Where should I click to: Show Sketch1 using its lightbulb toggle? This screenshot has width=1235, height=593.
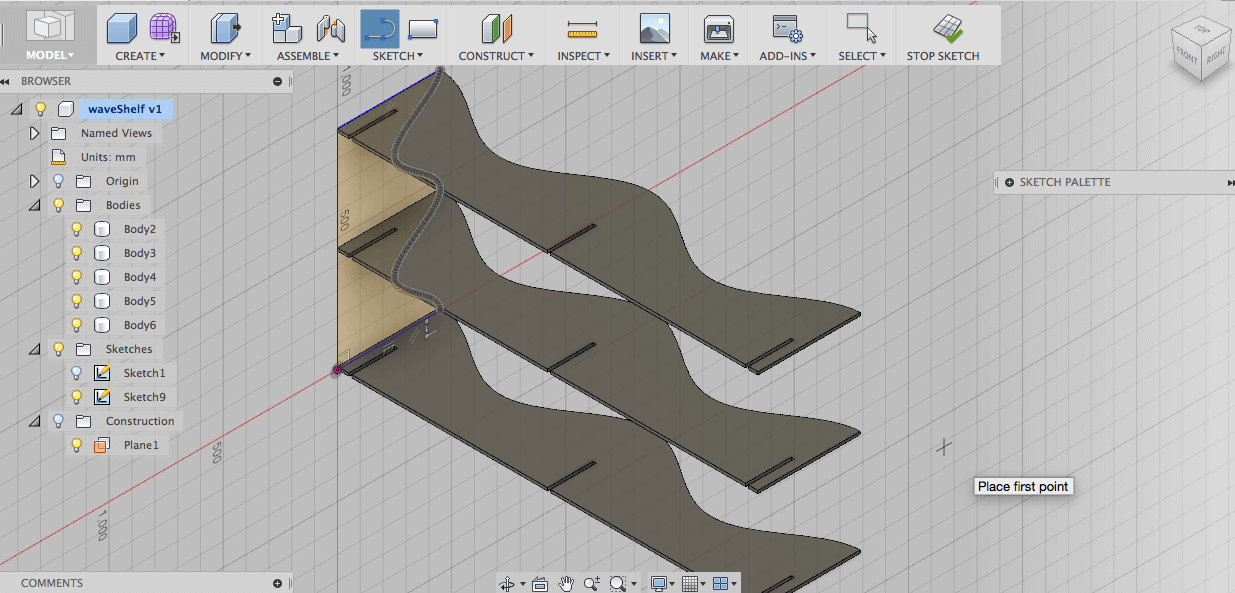coord(77,373)
